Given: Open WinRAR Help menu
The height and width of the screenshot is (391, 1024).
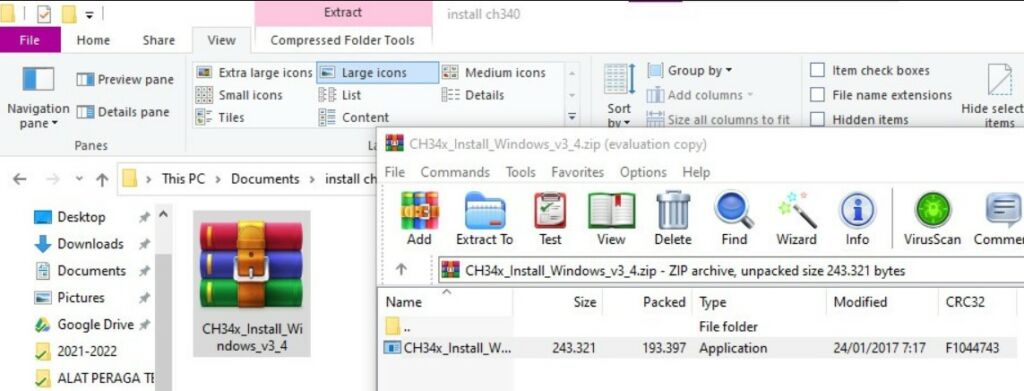Looking at the screenshot, I should coord(696,172).
